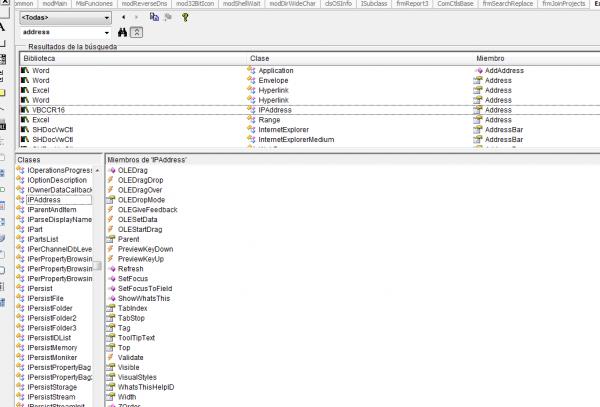
Task: Select the OLEDrag member
Action: click(132, 170)
